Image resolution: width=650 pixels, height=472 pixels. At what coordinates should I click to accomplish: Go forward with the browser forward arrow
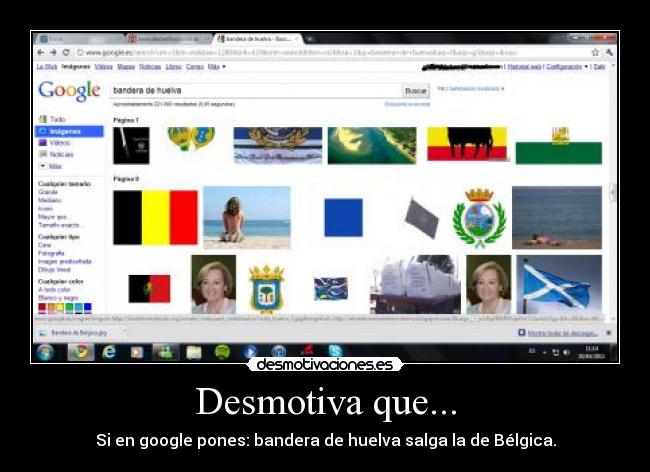(53, 52)
